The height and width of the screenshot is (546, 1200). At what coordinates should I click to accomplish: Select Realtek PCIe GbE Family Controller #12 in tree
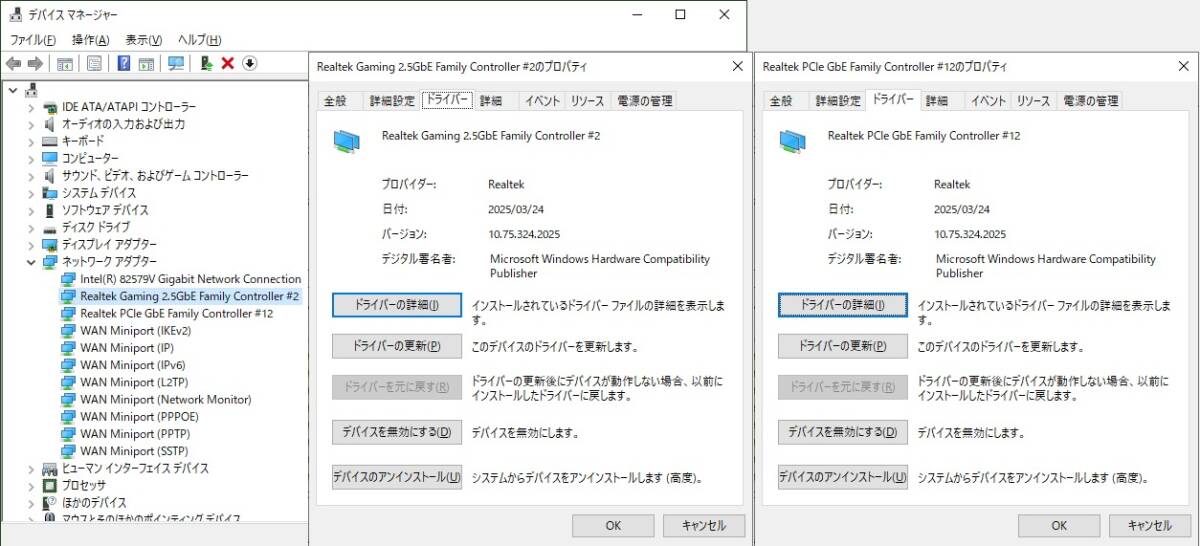click(177, 313)
